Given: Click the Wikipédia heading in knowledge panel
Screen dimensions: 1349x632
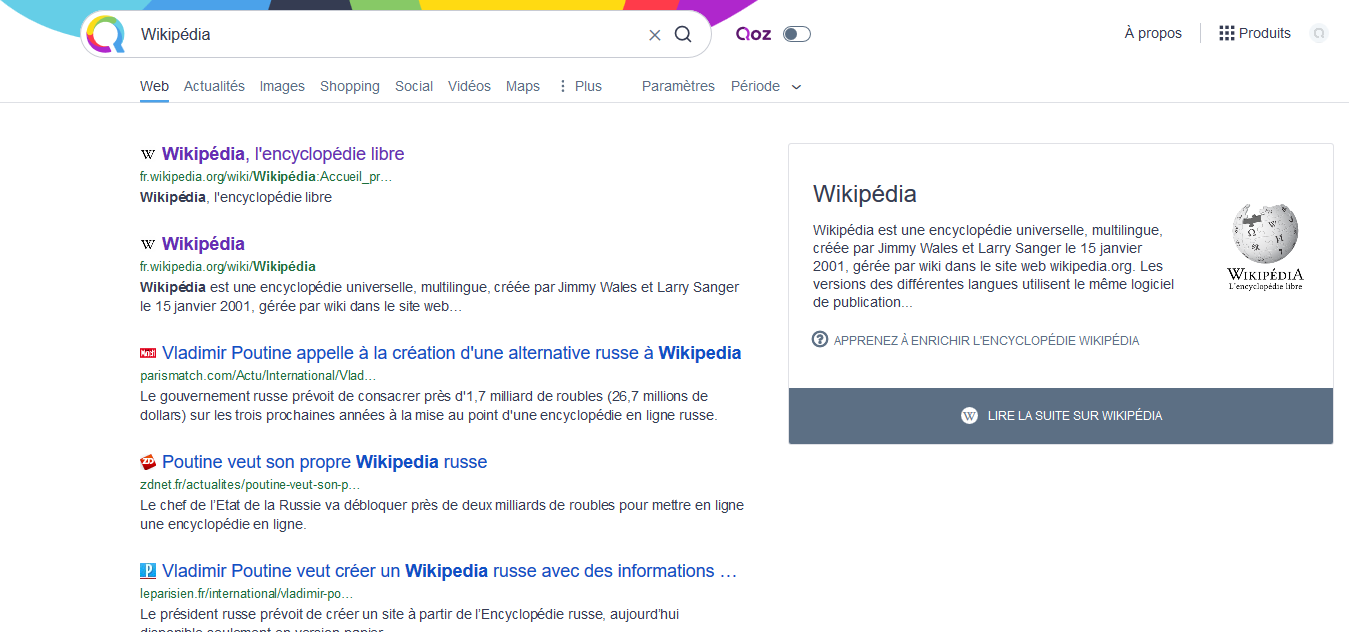Looking at the screenshot, I should (x=865, y=194).
